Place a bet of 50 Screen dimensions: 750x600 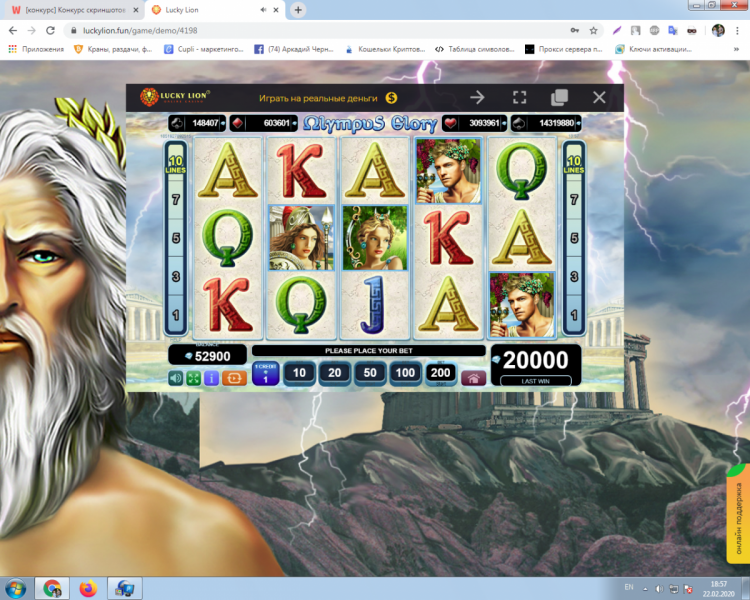click(x=369, y=374)
